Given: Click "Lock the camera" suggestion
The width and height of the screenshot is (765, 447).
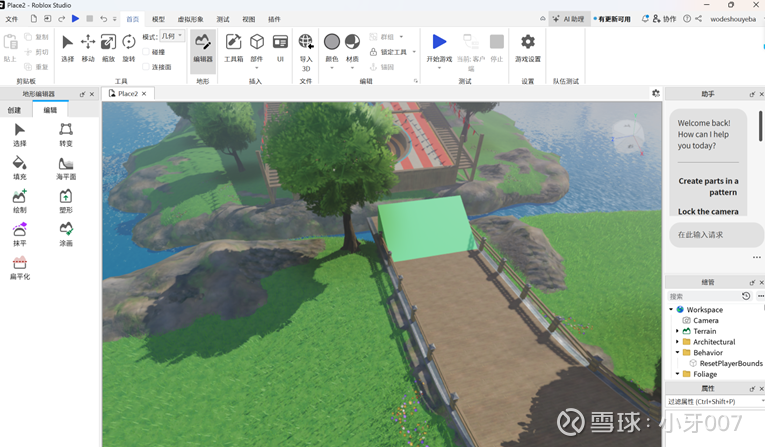Looking at the screenshot, I should coord(708,211).
